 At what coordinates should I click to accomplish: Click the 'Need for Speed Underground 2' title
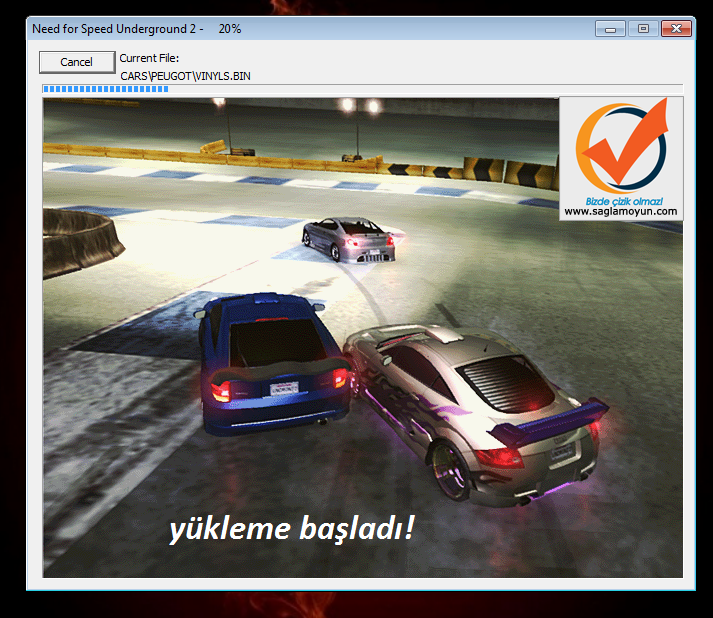coord(114,29)
